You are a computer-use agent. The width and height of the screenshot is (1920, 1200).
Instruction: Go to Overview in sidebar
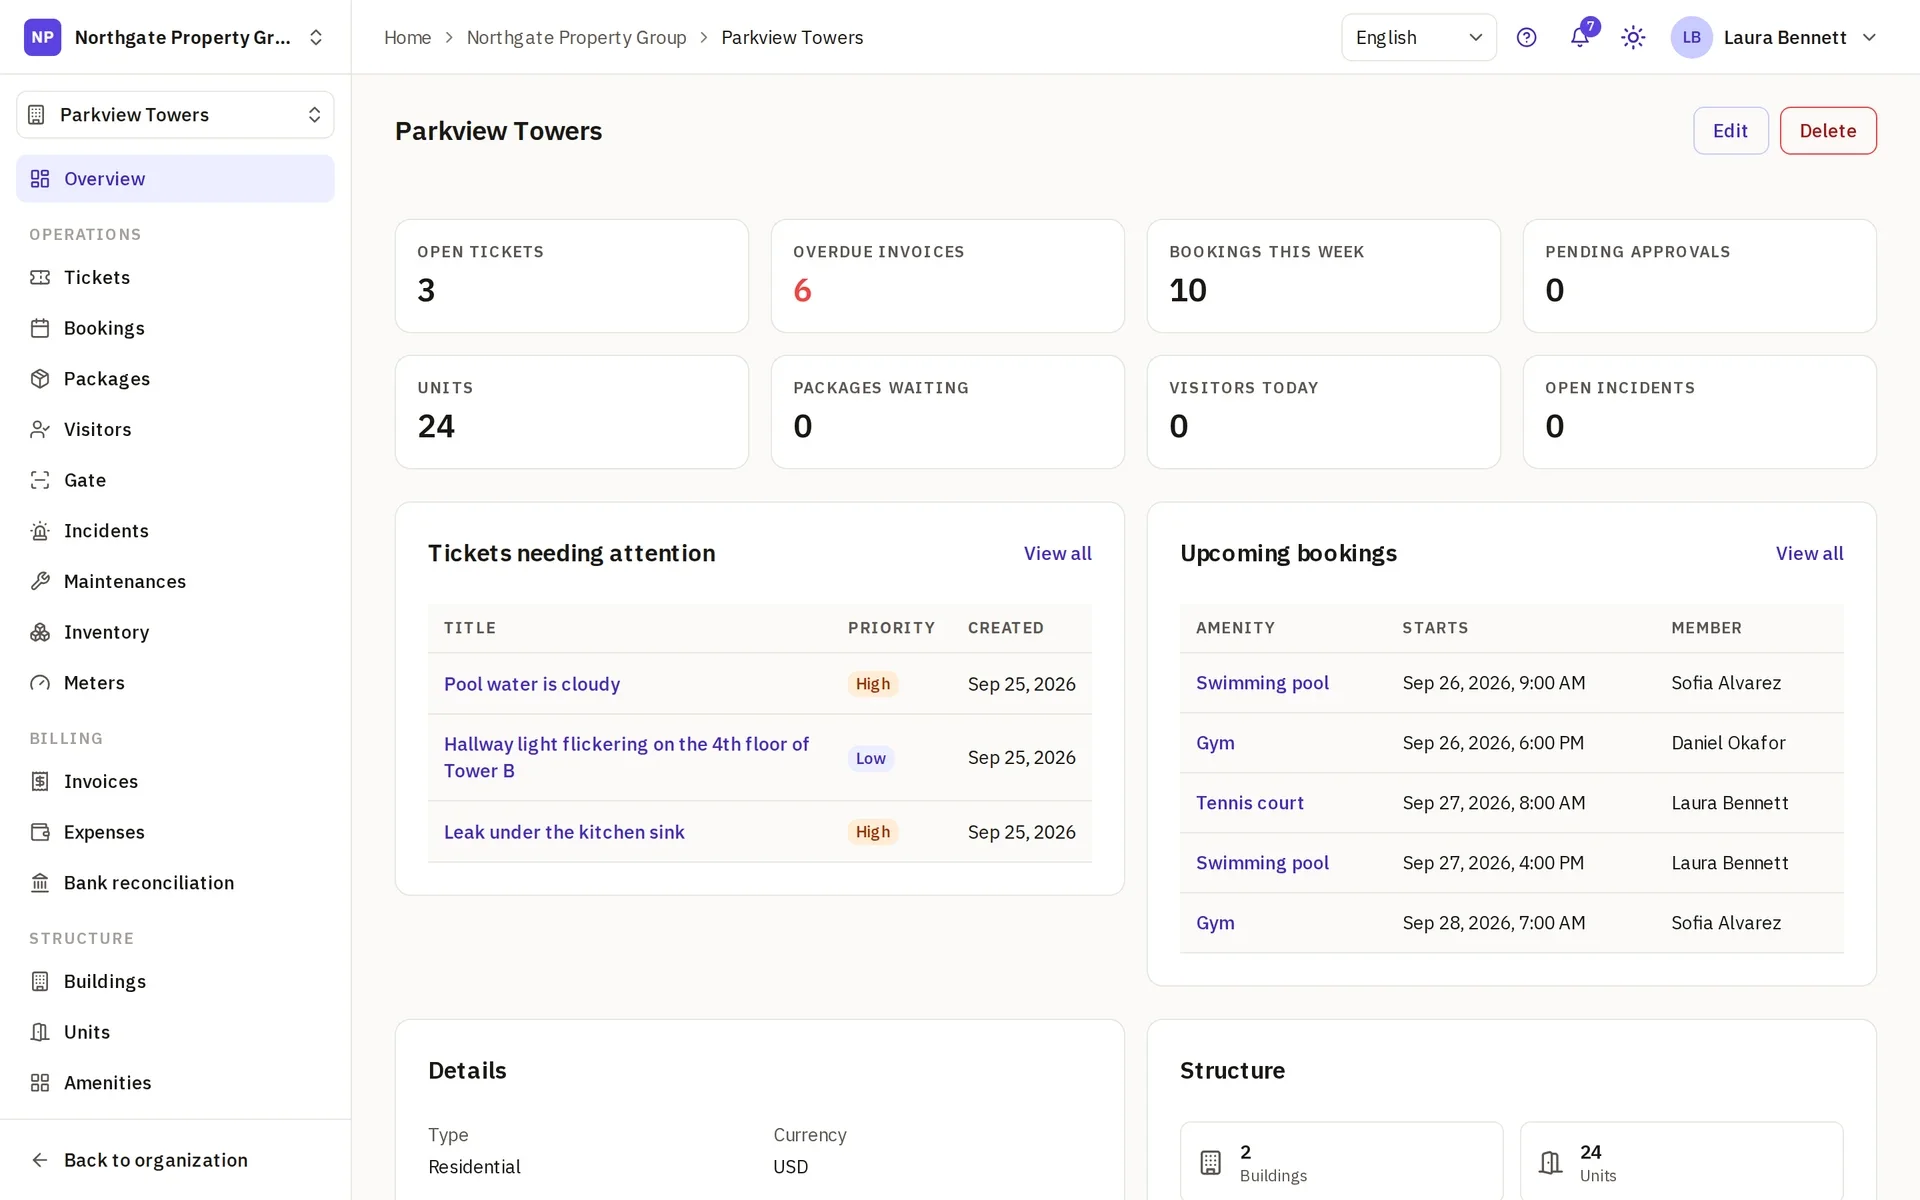175,179
